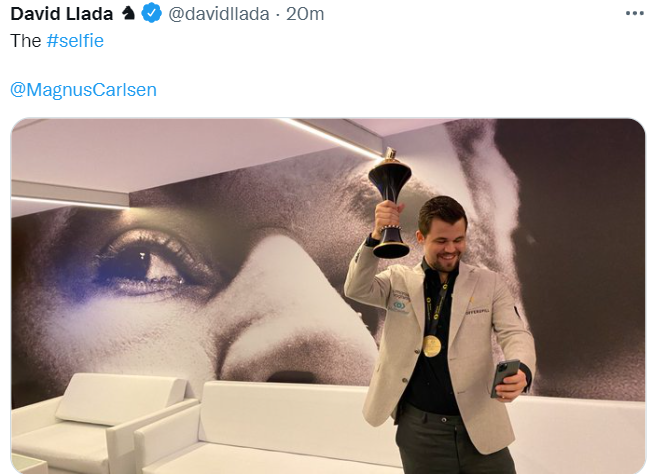Click the word "The" in tweet text
647x474 pixels.
[x=26, y=40]
